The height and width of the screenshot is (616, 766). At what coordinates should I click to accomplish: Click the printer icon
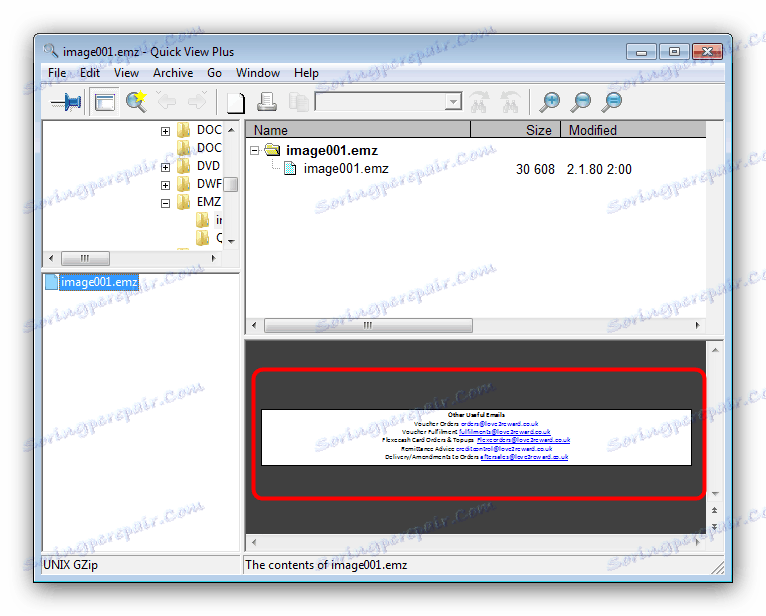(267, 102)
